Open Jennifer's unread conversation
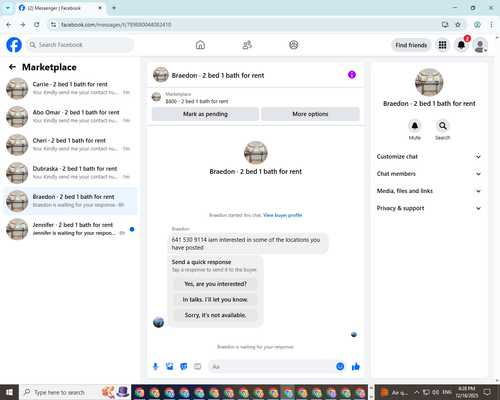The width and height of the screenshot is (500, 400). tap(70, 229)
